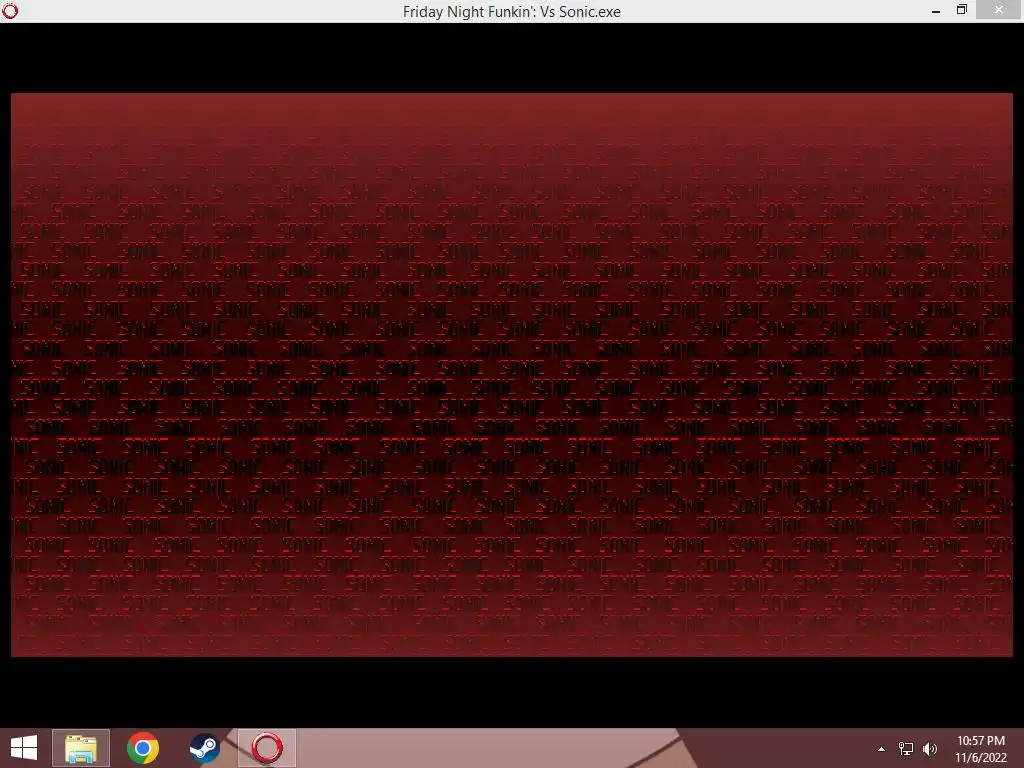The width and height of the screenshot is (1024, 768).
Task: Click the 11/6/2022 date in the taskbar
Action: 980,758
